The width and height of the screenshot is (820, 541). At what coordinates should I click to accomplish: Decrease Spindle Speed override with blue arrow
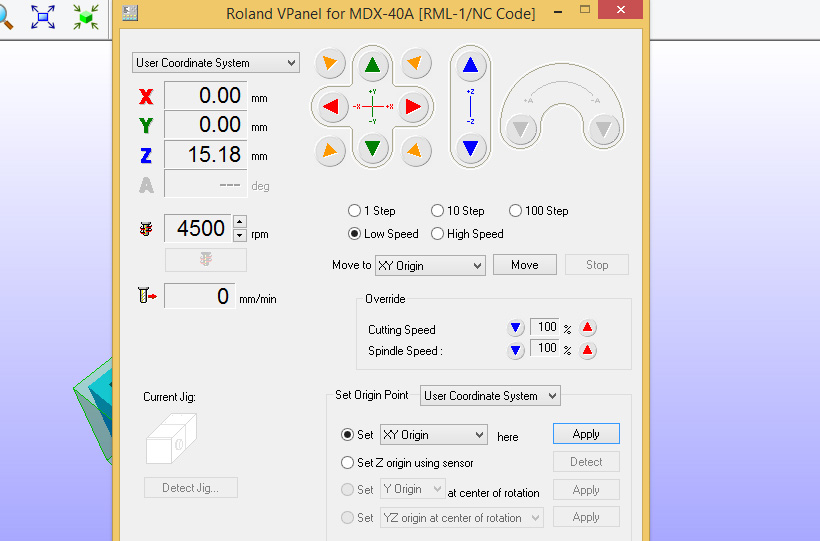[x=516, y=350]
